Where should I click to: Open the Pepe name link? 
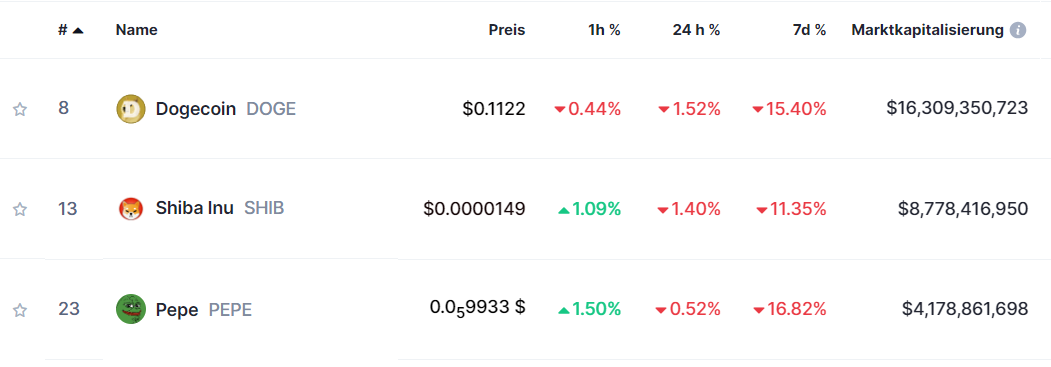(177, 310)
